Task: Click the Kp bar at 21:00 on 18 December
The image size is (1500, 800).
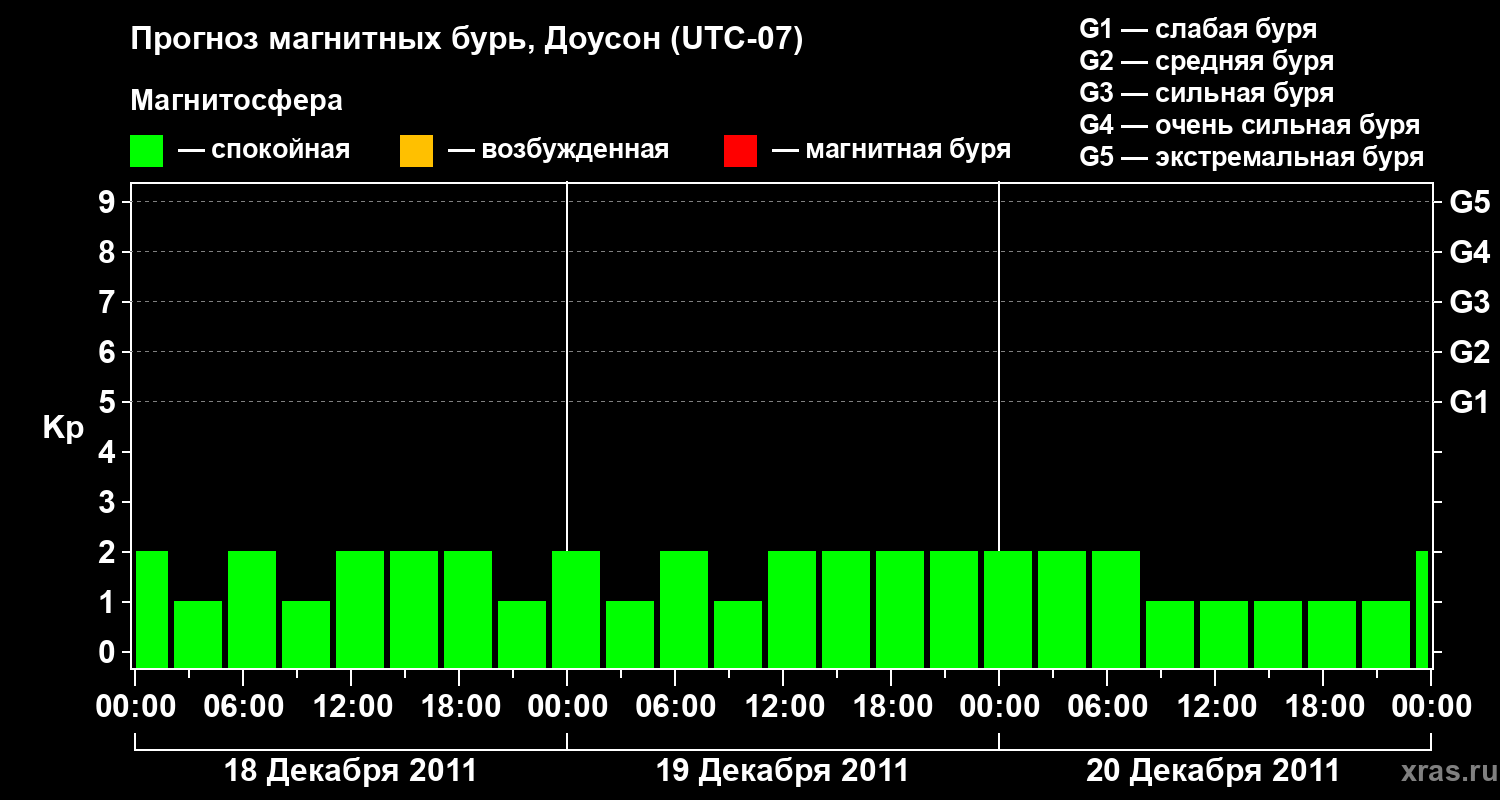Action: (x=522, y=634)
